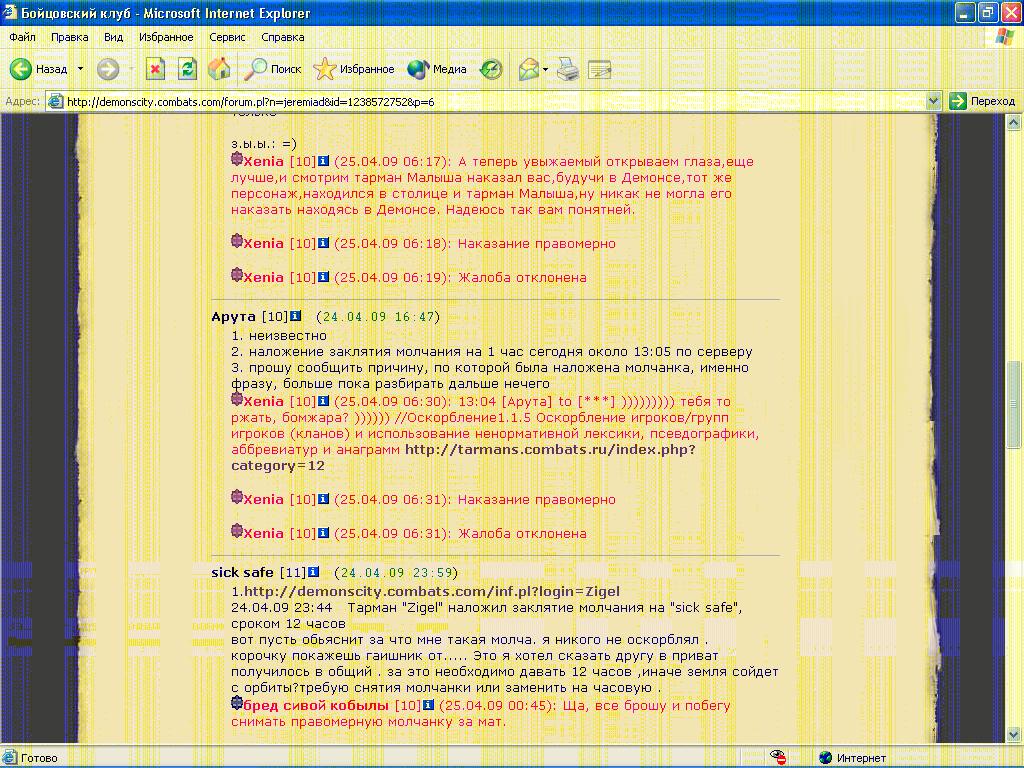
Task: Click the Назад (Back) toolbar button
Action: [x=40, y=69]
